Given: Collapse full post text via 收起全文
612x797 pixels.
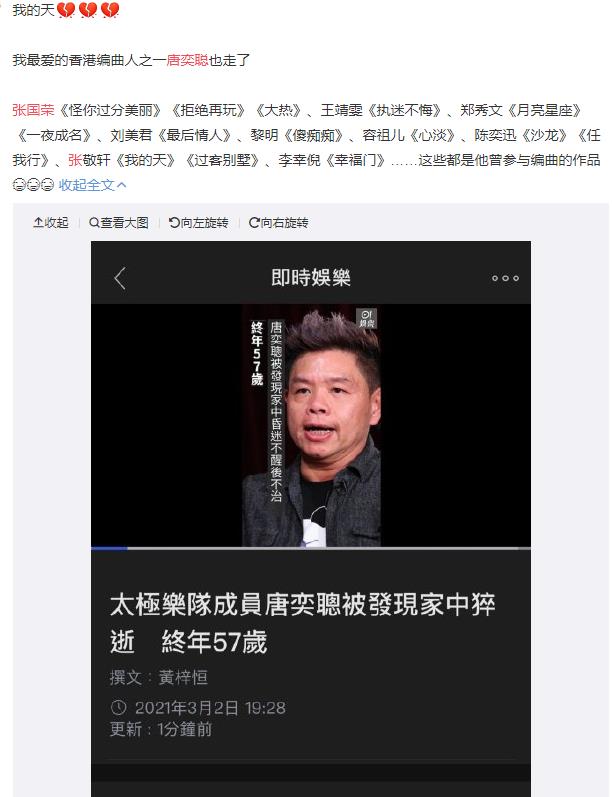Looking at the screenshot, I should coord(92,185).
